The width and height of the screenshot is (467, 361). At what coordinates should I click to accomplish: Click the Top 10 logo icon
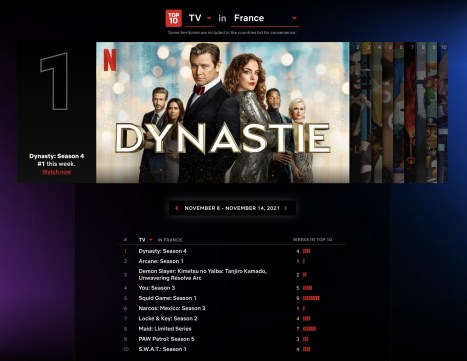pyautogui.click(x=174, y=18)
